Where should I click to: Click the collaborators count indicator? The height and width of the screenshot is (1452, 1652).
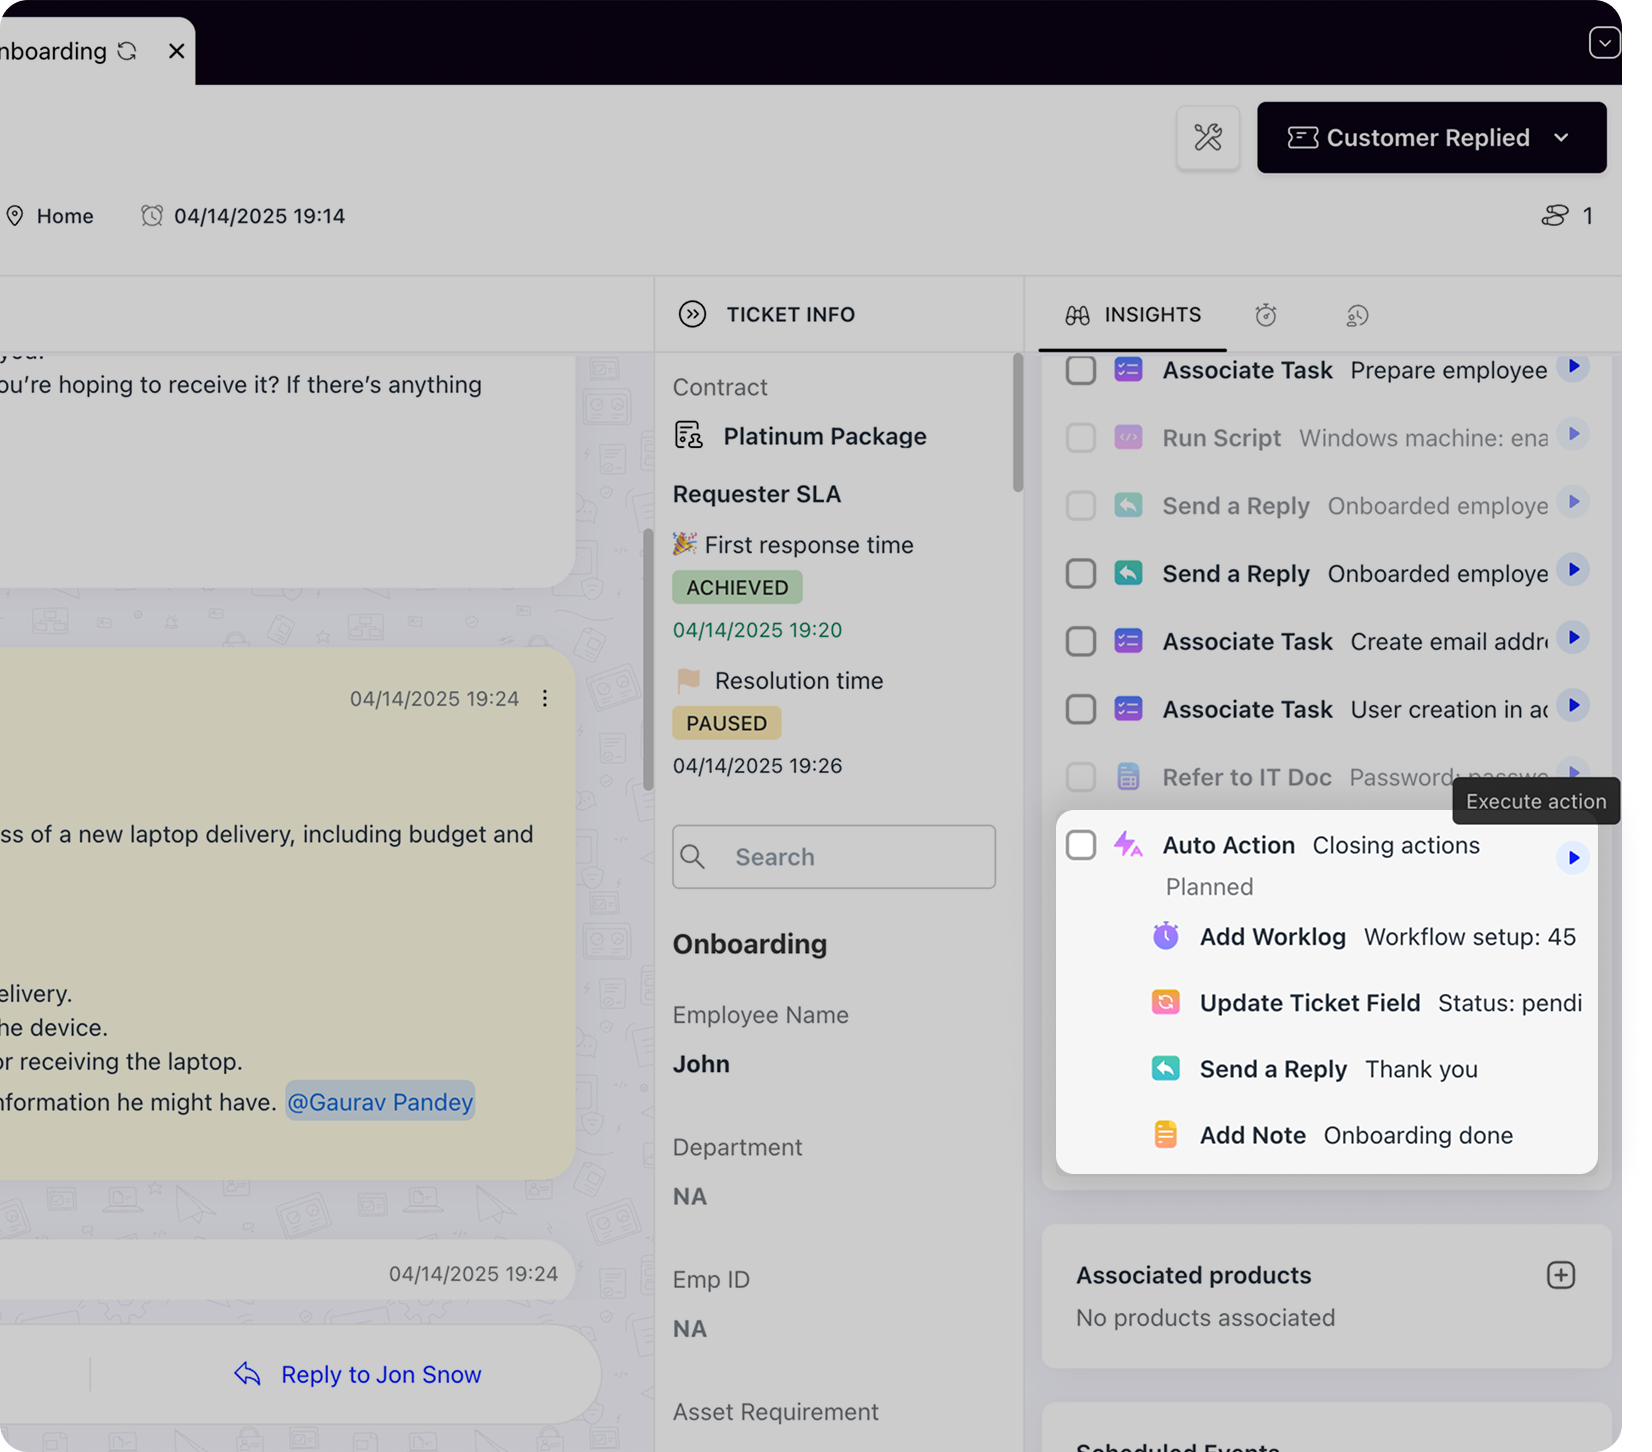coord(1567,216)
